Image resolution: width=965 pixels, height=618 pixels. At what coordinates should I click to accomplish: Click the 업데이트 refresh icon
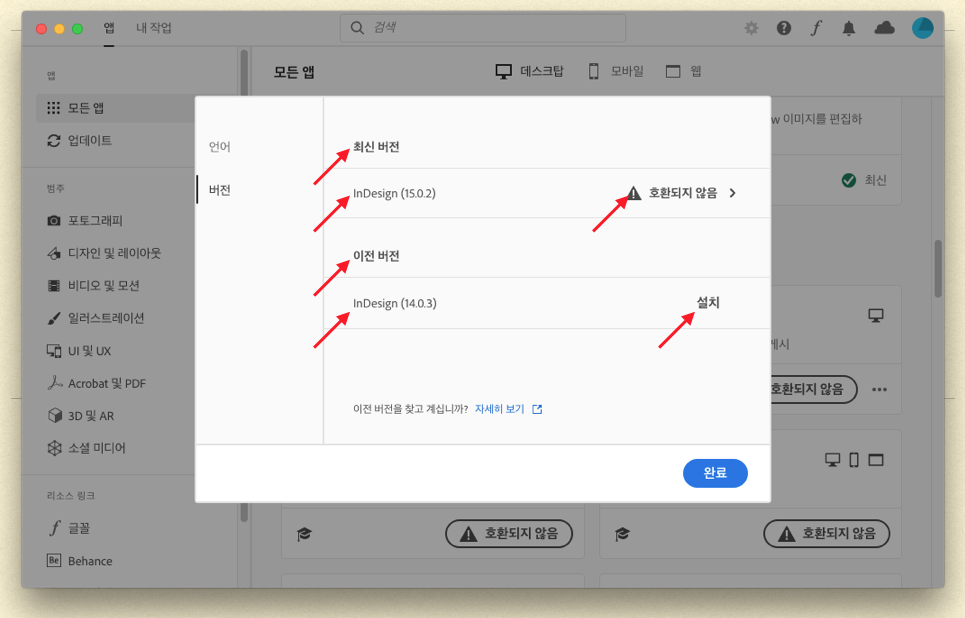[x=54, y=140]
